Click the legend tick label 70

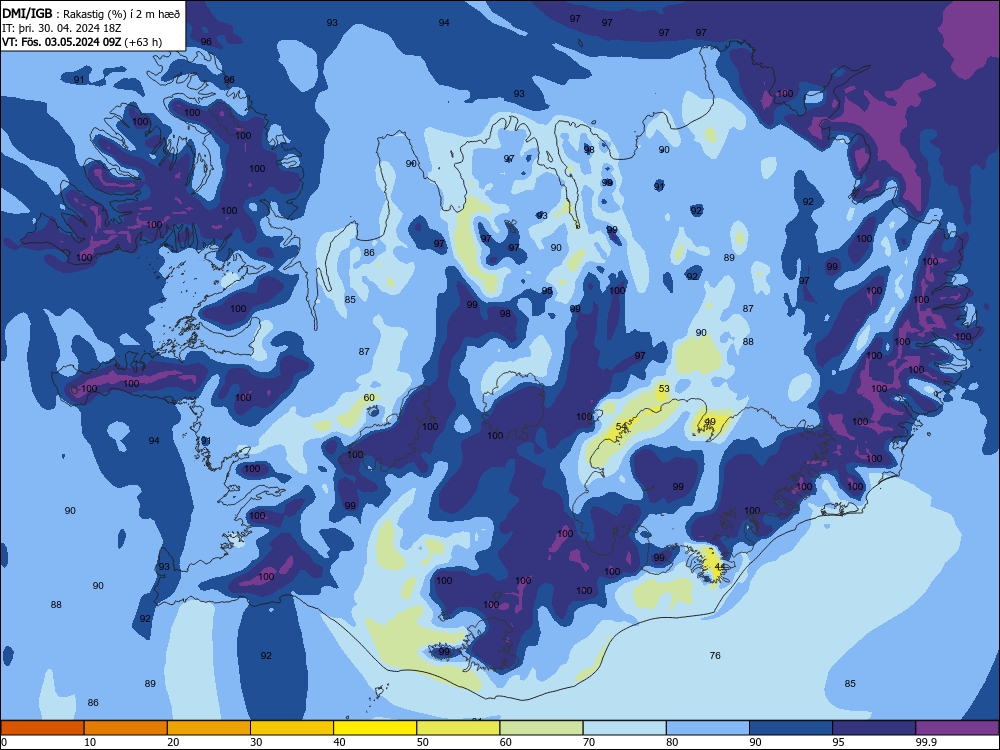(x=589, y=742)
